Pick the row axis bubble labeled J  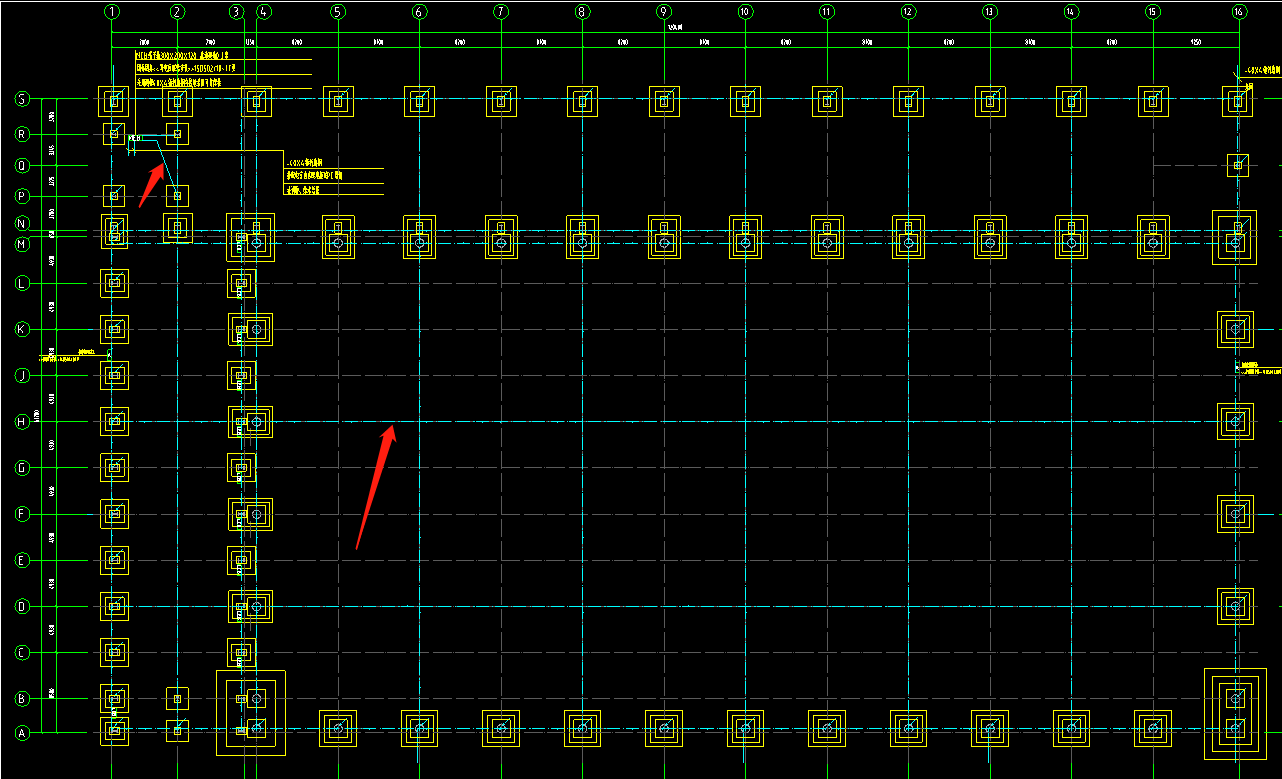pos(21,376)
